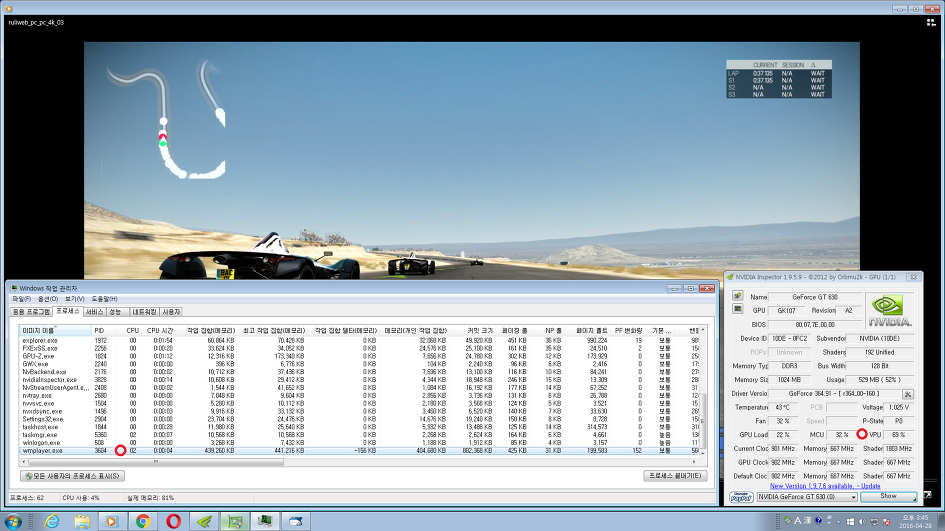Click the Donate PayPal icon in NVIDIA Inspector

click(x=741, y=497)
